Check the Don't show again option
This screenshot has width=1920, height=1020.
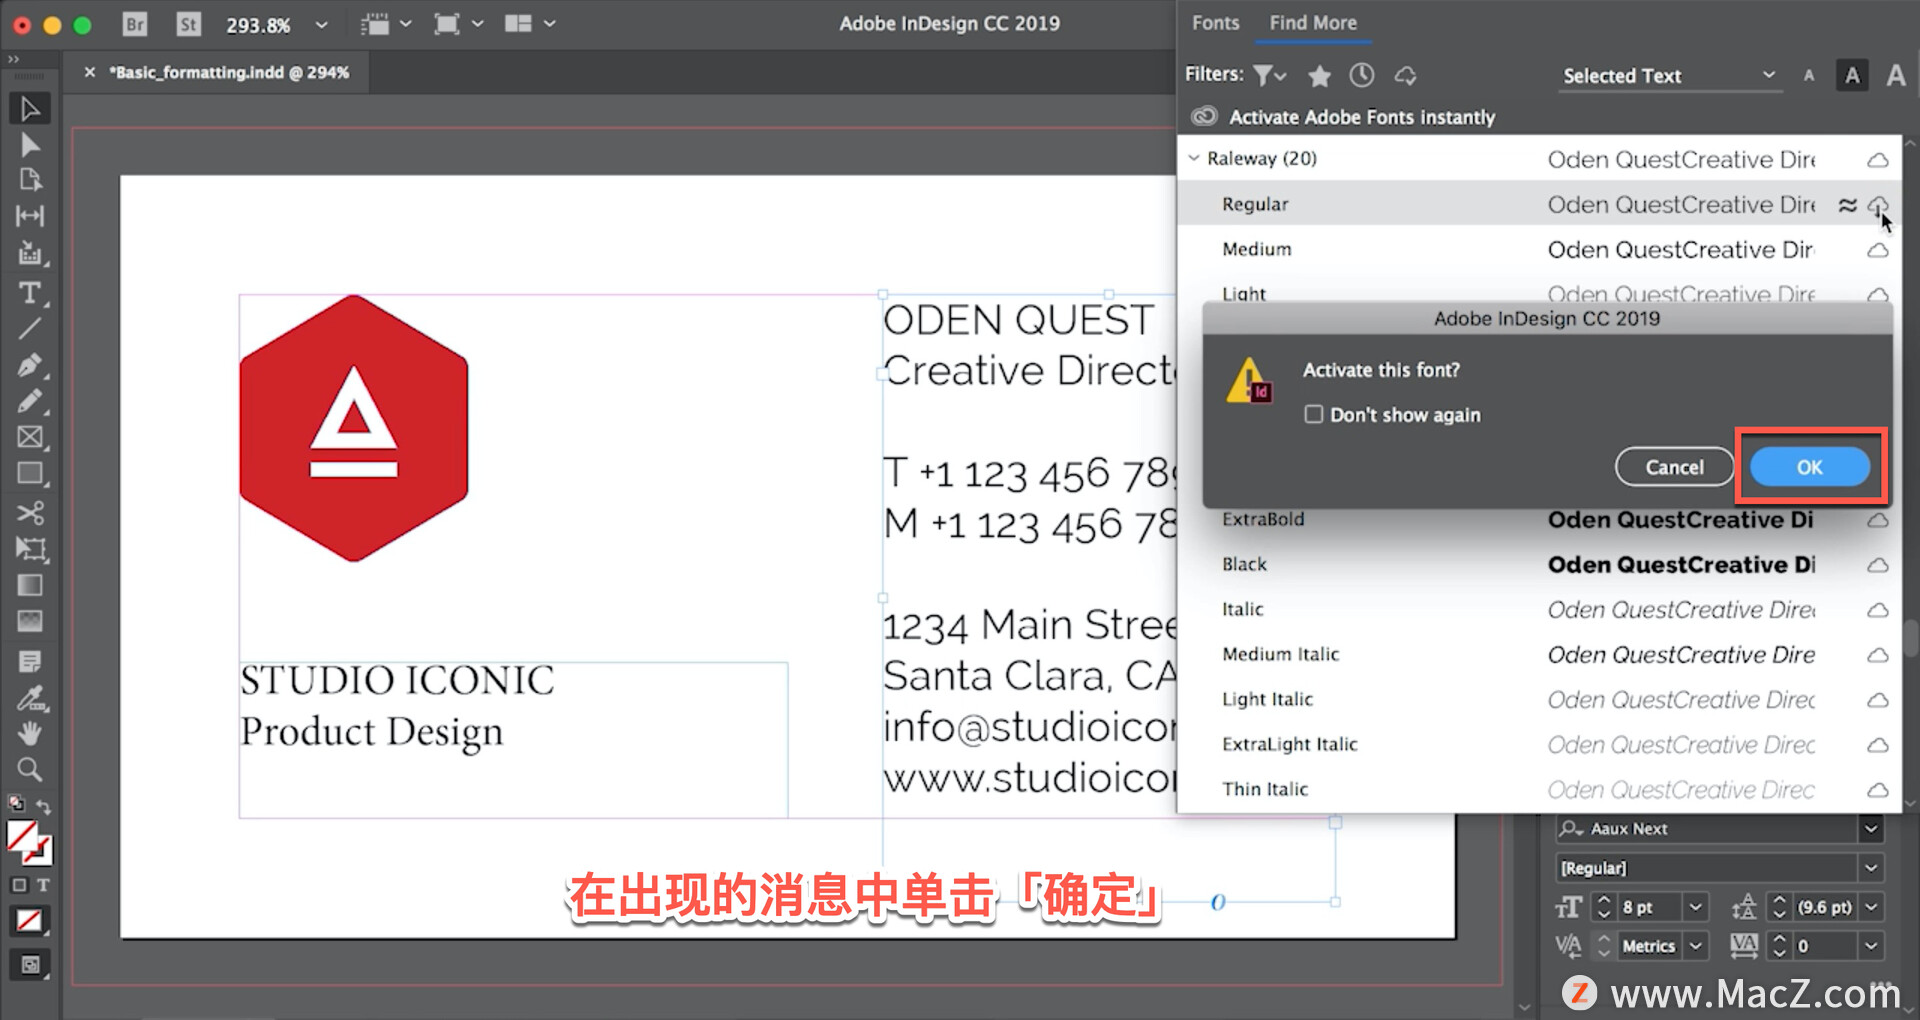1313,414
